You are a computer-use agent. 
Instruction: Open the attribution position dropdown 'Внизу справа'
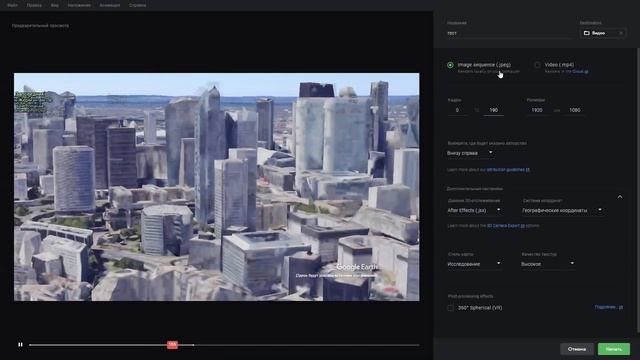[x=470, y=153]
